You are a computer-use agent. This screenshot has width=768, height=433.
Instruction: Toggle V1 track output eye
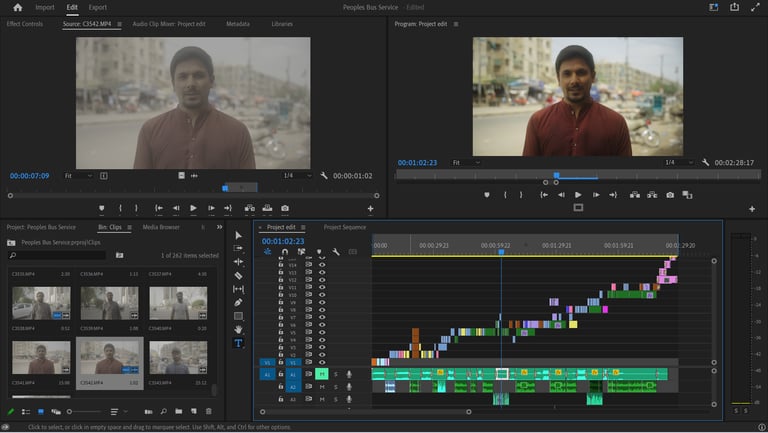pos(322,362)
